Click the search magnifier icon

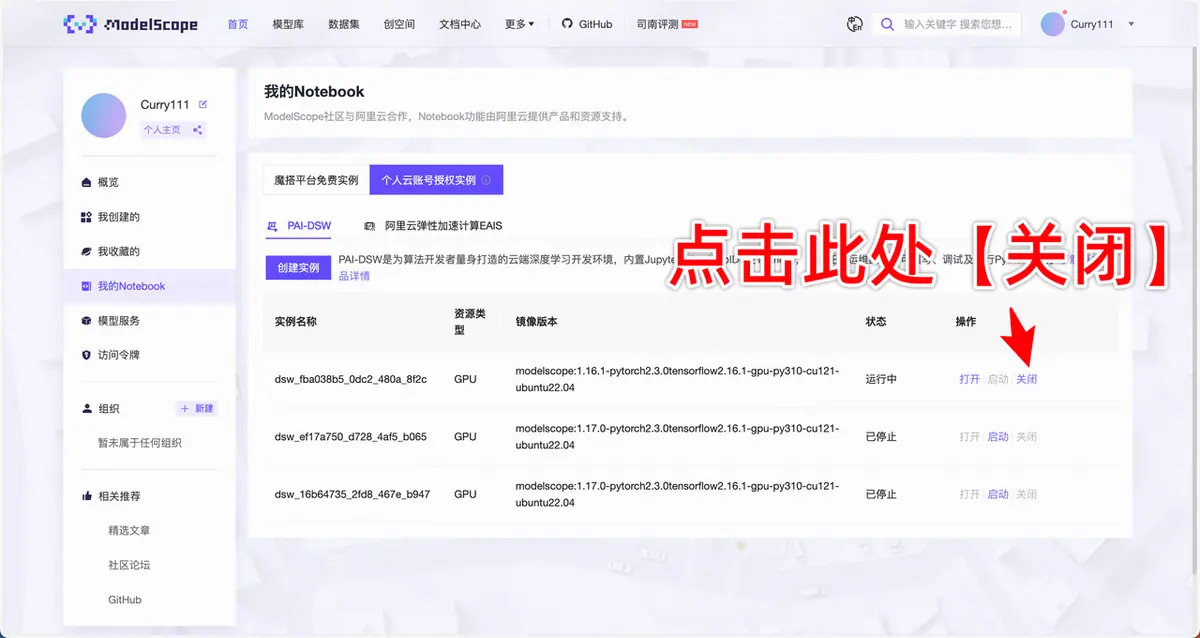(x=887, y=24)
